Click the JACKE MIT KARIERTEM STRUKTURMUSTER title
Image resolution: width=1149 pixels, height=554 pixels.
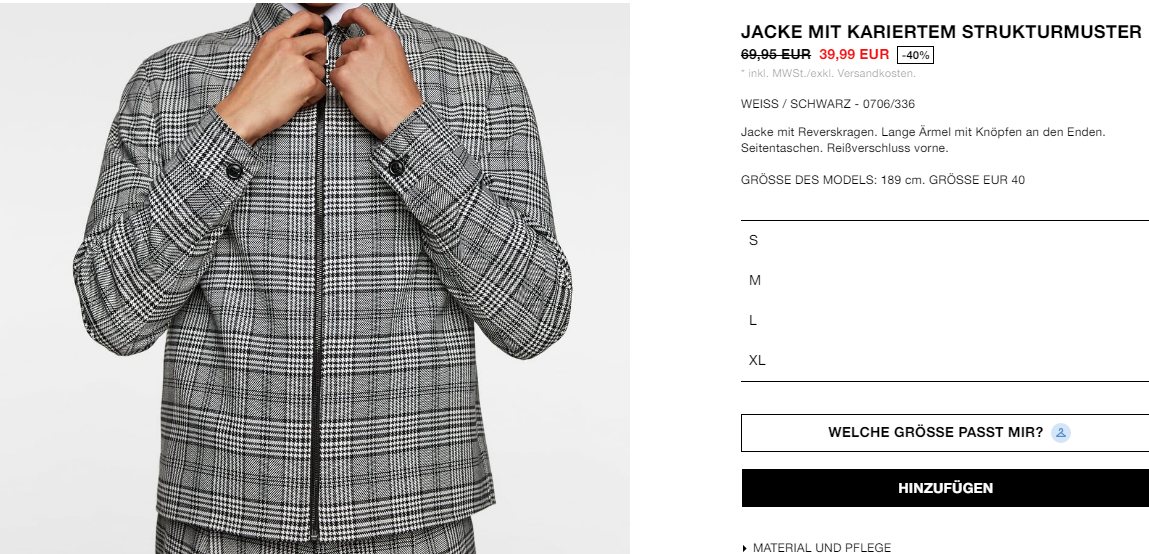tap(941, 32)
